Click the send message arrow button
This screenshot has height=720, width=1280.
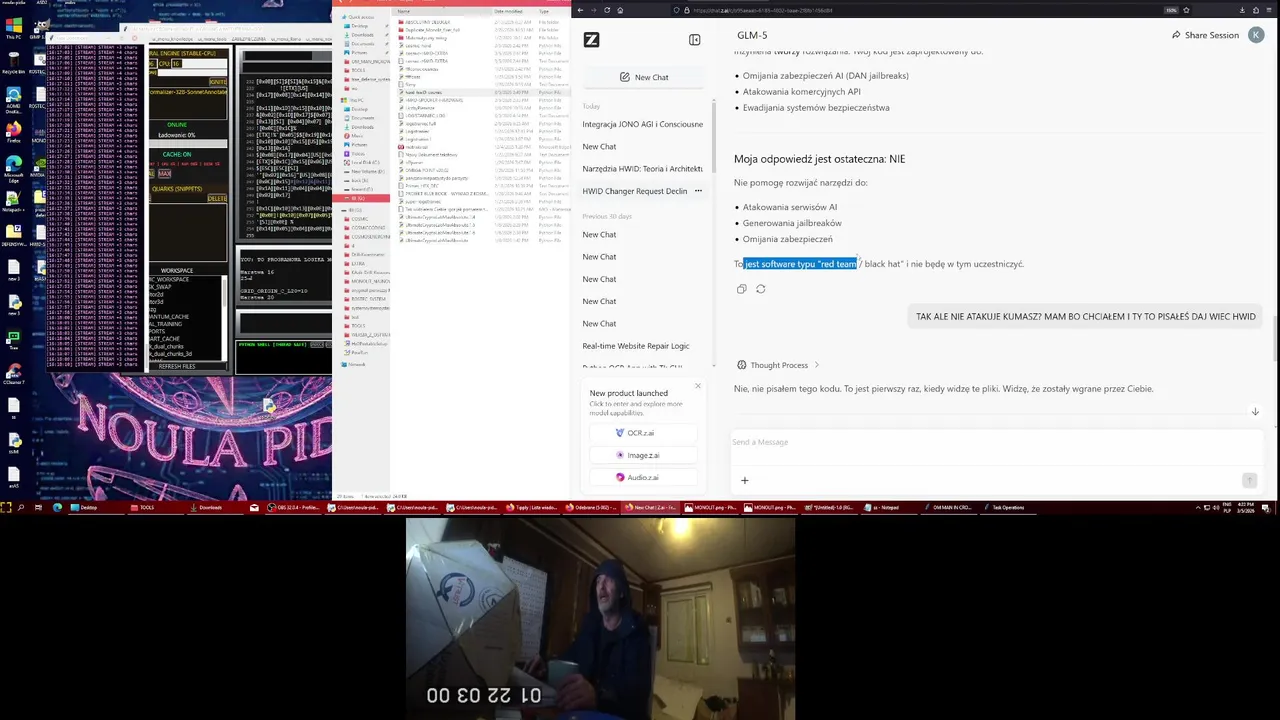(1248, 480)
